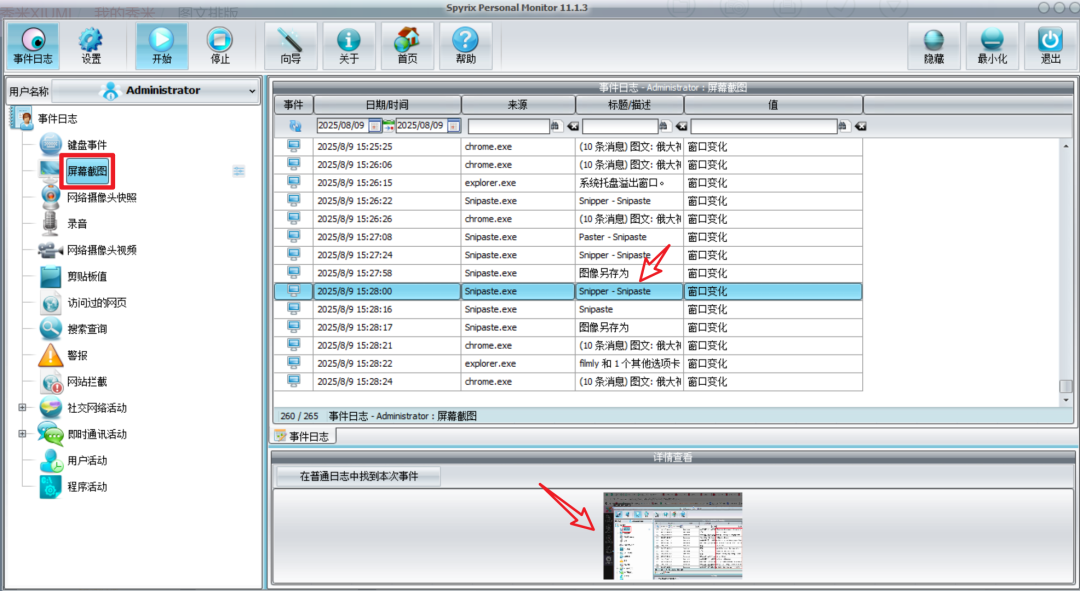This screenshot has width=1080, height=591.
Task: Select the 15:28:16 Snipaste row
Action: (x=568, y=309)
